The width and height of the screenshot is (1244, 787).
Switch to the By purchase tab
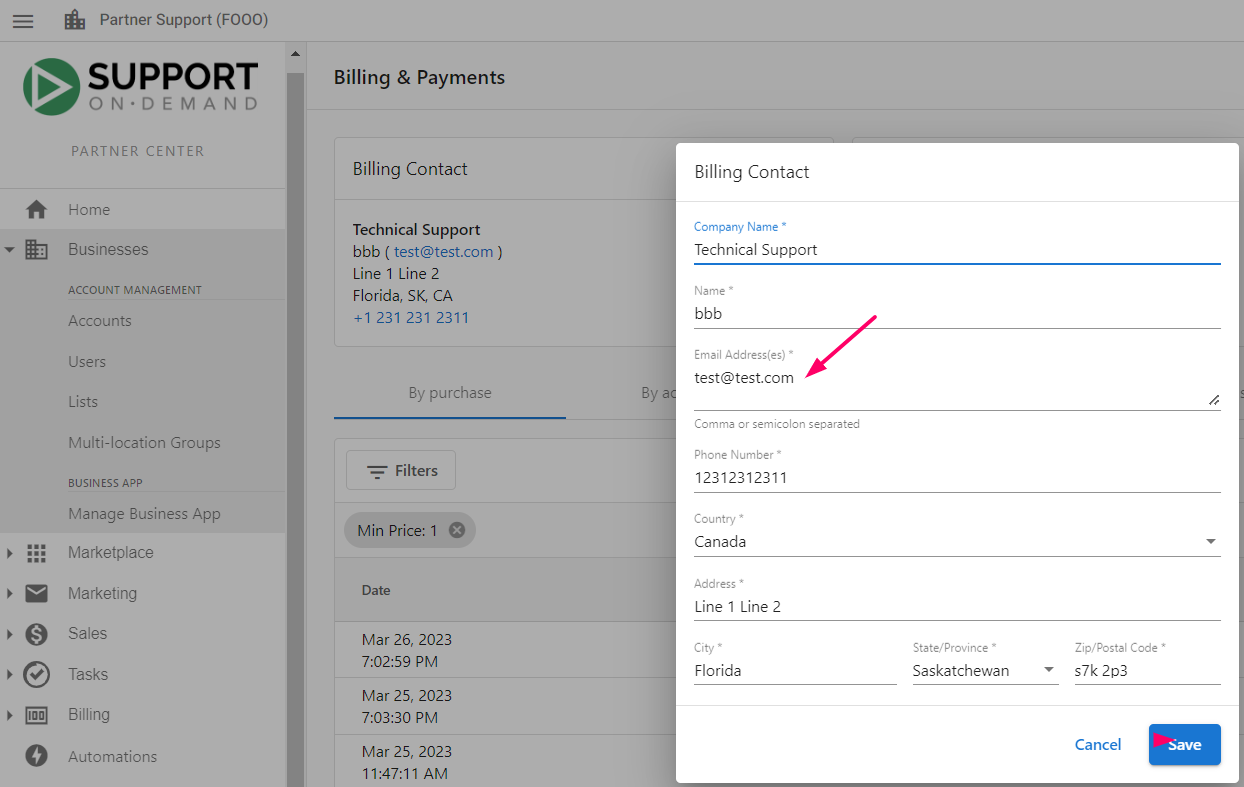(x=450, y=393)
